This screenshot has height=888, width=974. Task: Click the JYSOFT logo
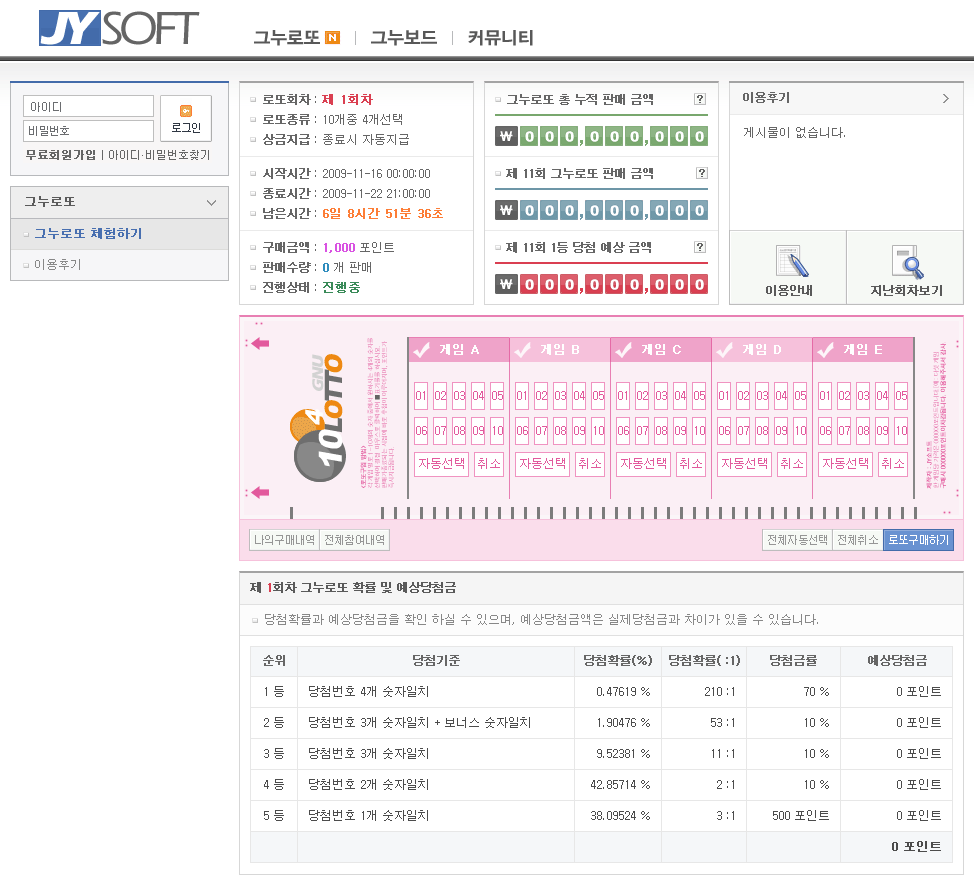click(118, 28)
